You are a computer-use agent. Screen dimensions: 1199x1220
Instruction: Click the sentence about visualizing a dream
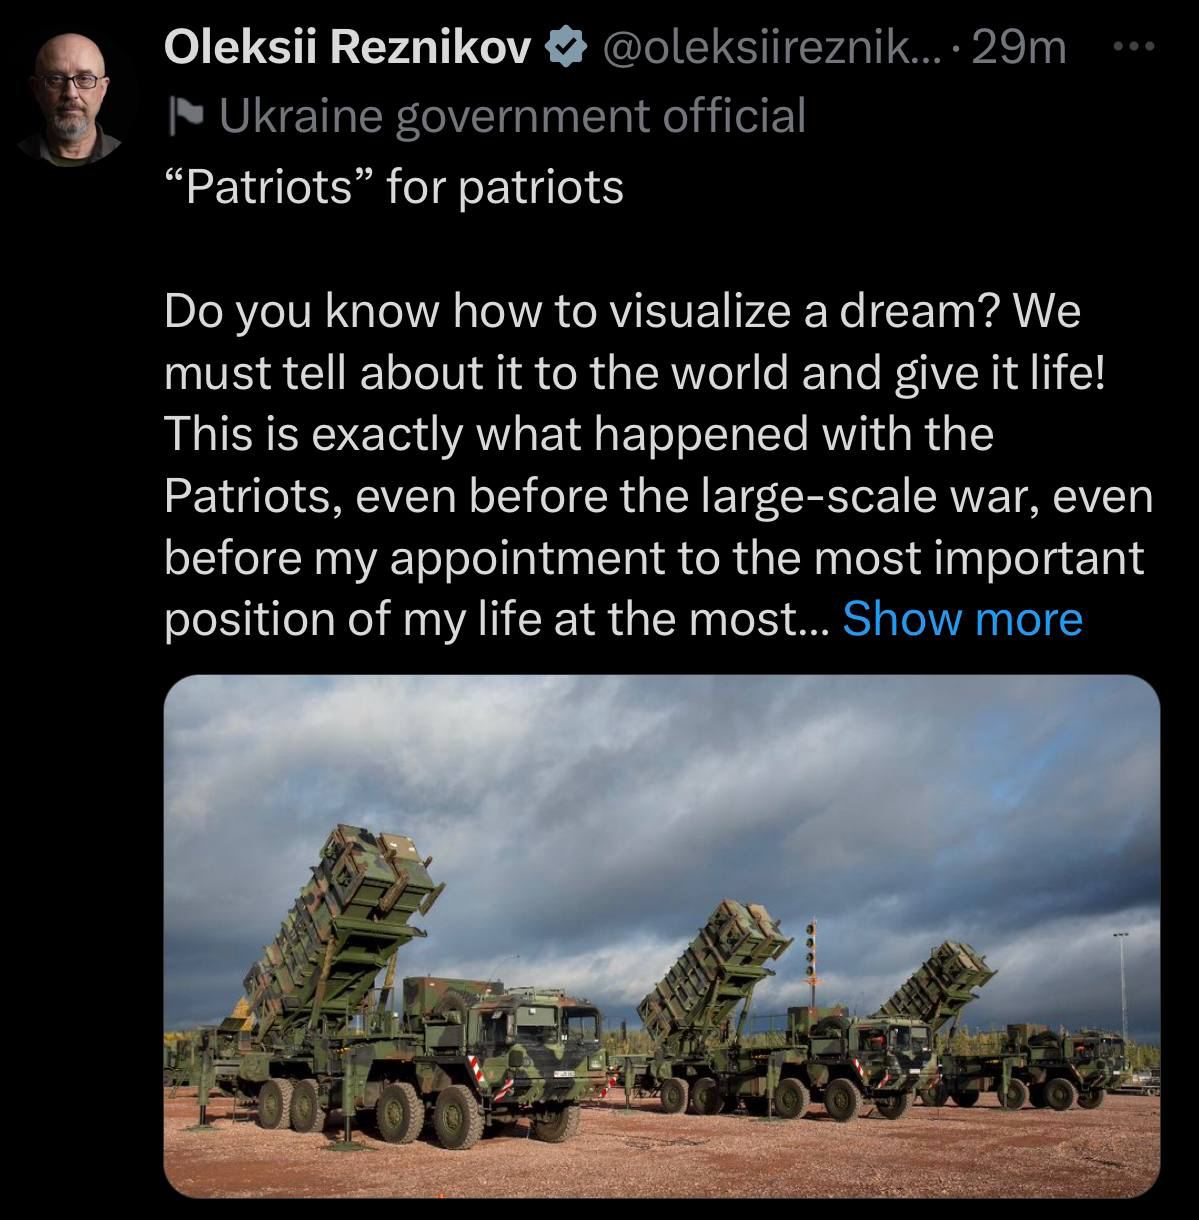click(x=578, y=312)
